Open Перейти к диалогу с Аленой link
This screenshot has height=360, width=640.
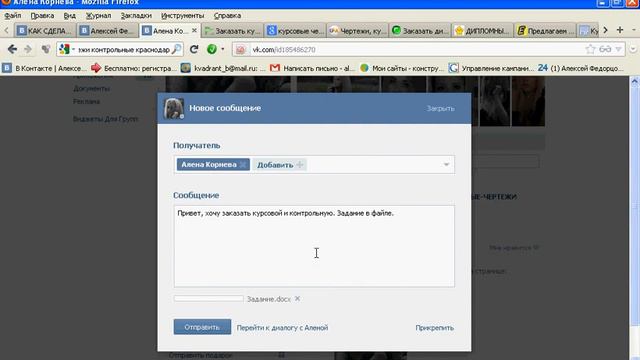coord(282,328)
